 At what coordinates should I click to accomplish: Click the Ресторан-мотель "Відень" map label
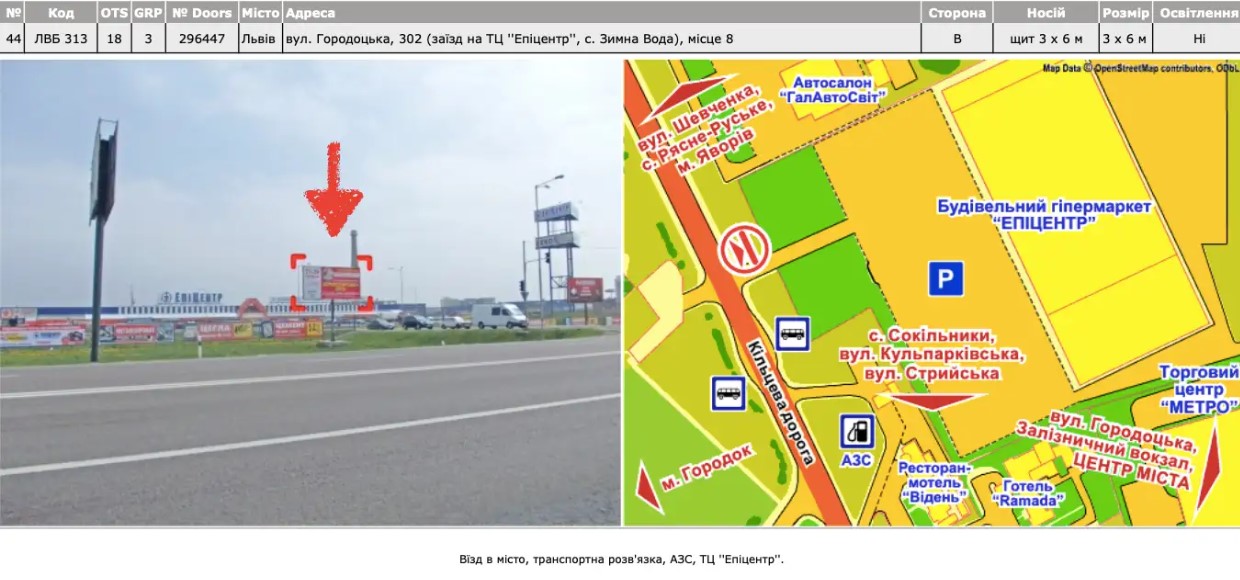pyautogui.click(x=934, y=481)
